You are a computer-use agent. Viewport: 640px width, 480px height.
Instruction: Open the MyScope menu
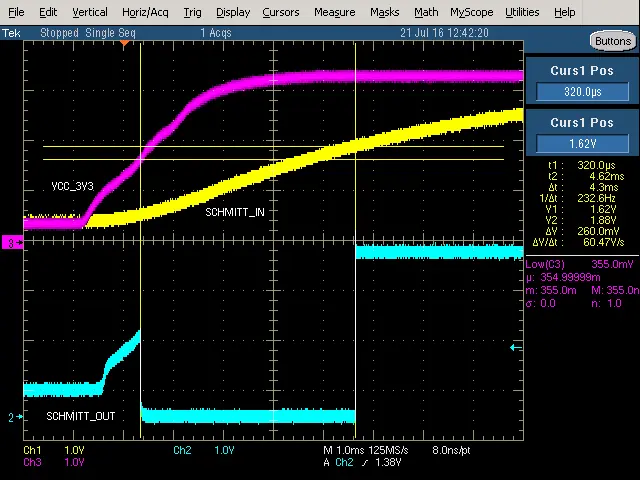[471, 12]
